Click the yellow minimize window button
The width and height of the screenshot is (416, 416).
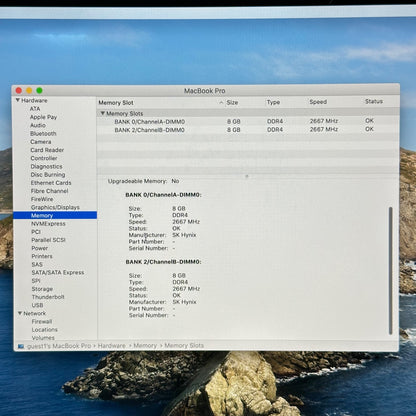point(29,90)
